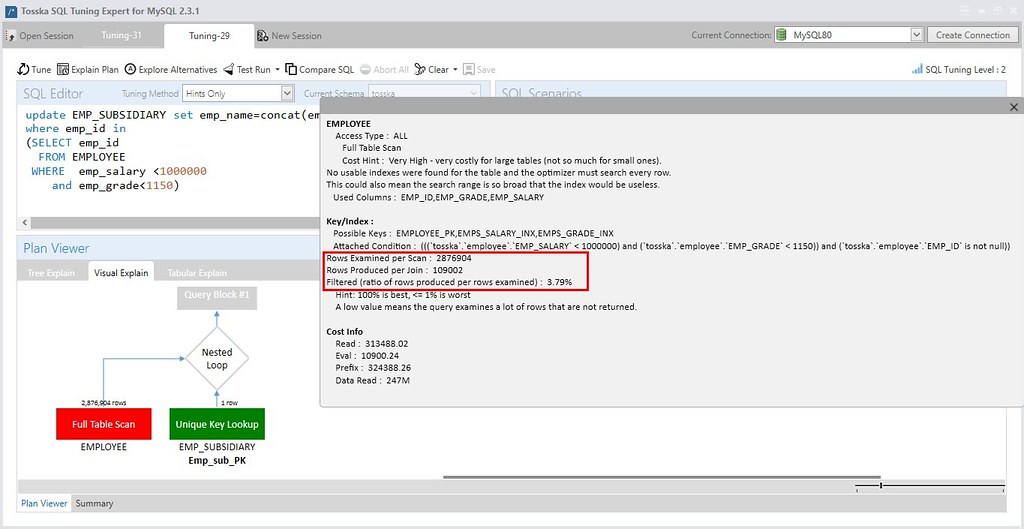Click Explore Alternatives icon

131,70
